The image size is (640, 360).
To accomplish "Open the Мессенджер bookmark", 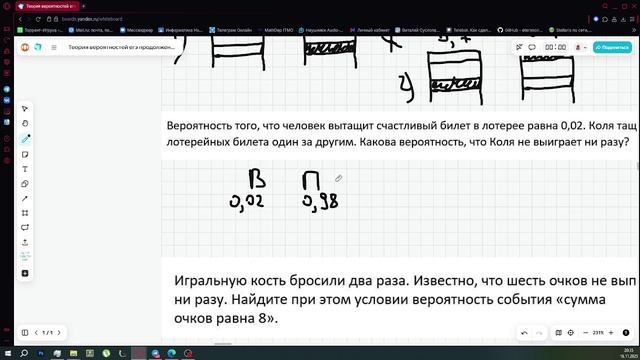I will coord(136,30).
